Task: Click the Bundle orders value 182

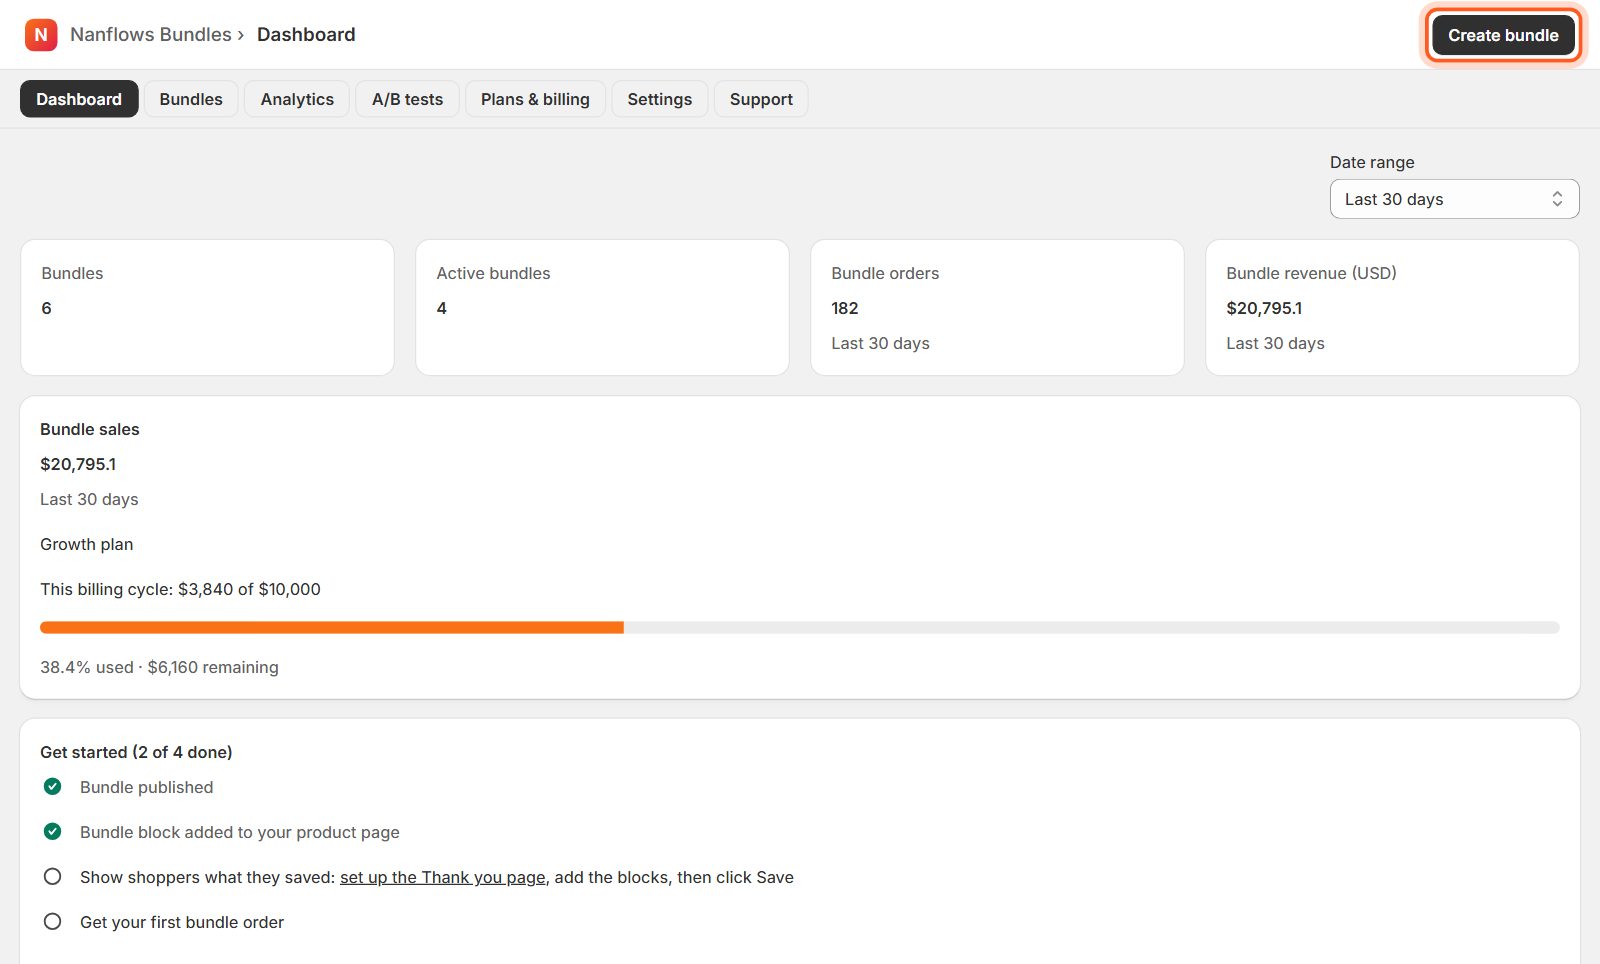Action: (x=845, y=308)
